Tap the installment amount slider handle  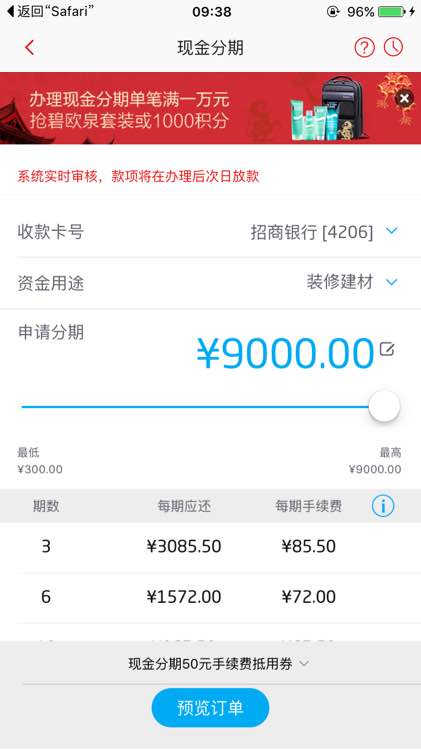pyautogui.click(x=384, y=407)
